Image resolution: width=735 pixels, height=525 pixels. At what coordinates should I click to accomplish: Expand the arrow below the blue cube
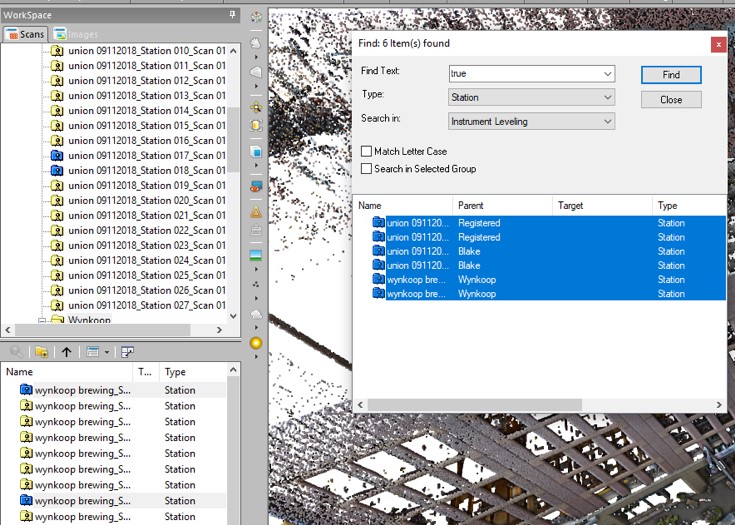[256, 165]
